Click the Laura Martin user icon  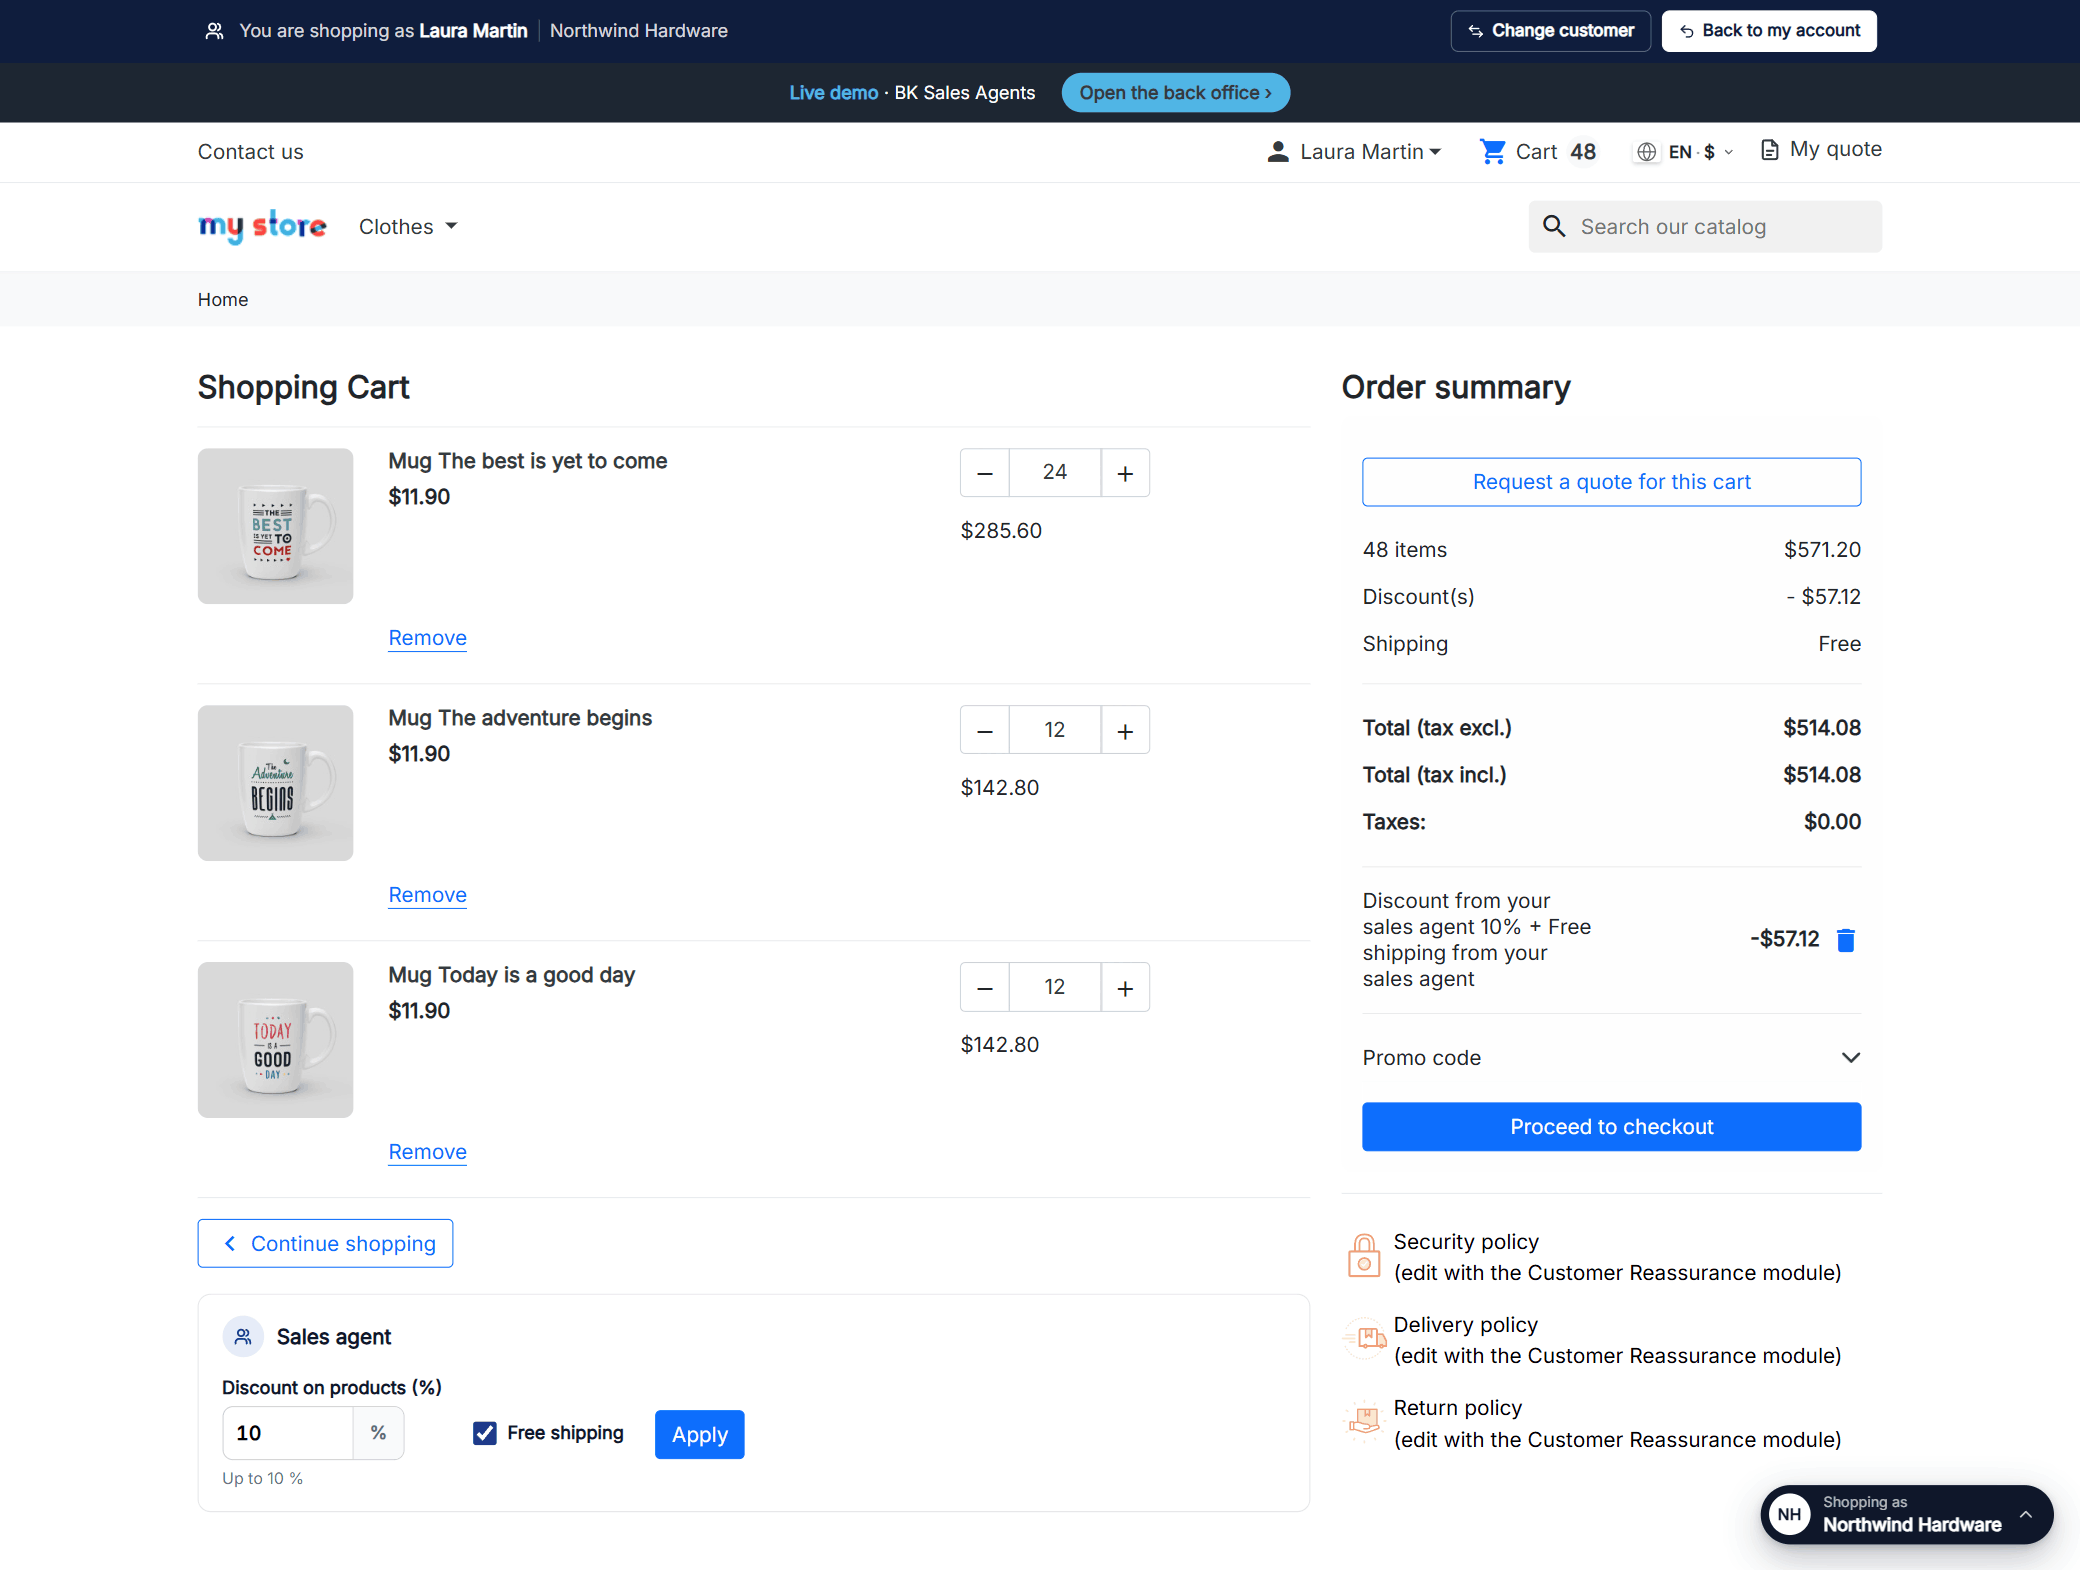(1278, 152)
